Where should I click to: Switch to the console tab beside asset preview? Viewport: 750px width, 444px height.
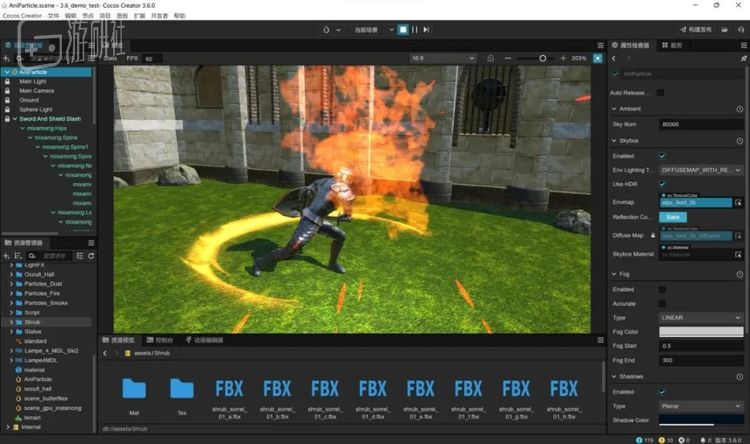pos(165,340)
